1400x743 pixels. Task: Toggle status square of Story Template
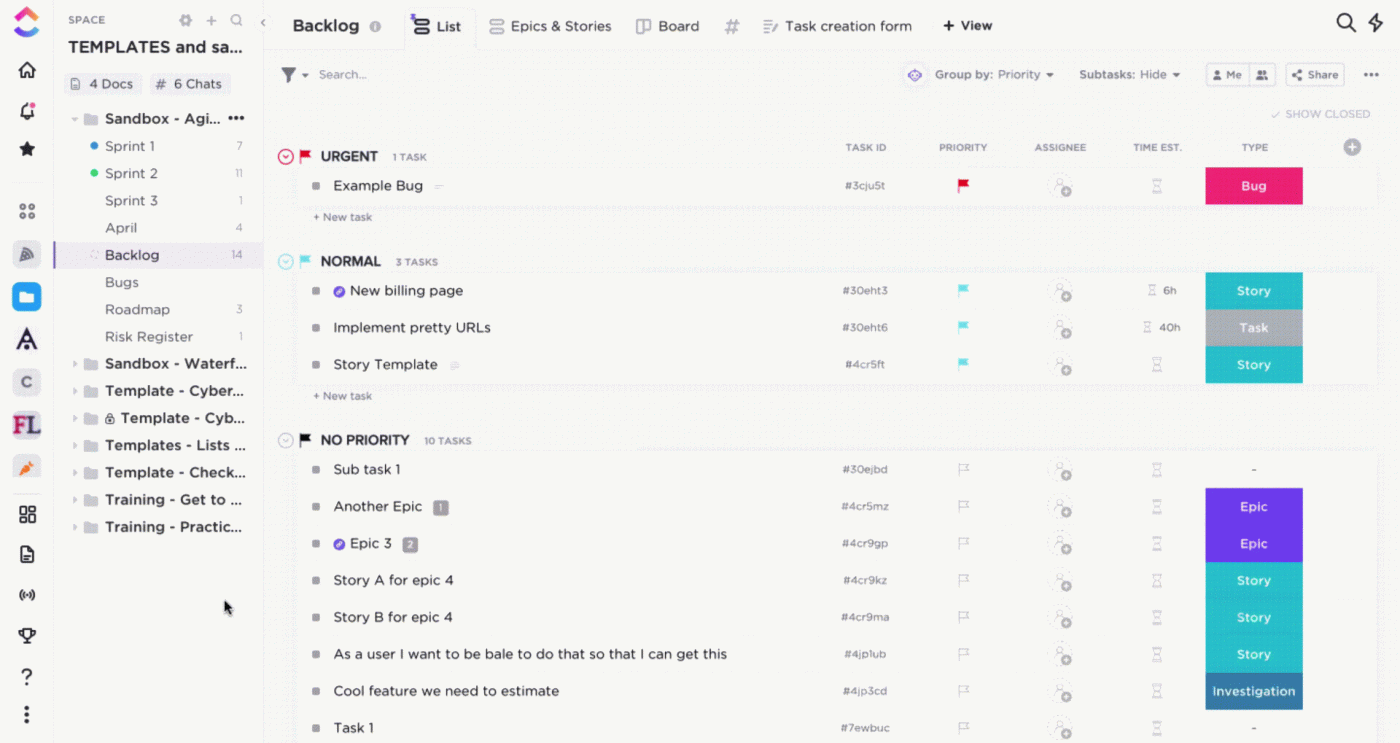[x=316, y=365]
